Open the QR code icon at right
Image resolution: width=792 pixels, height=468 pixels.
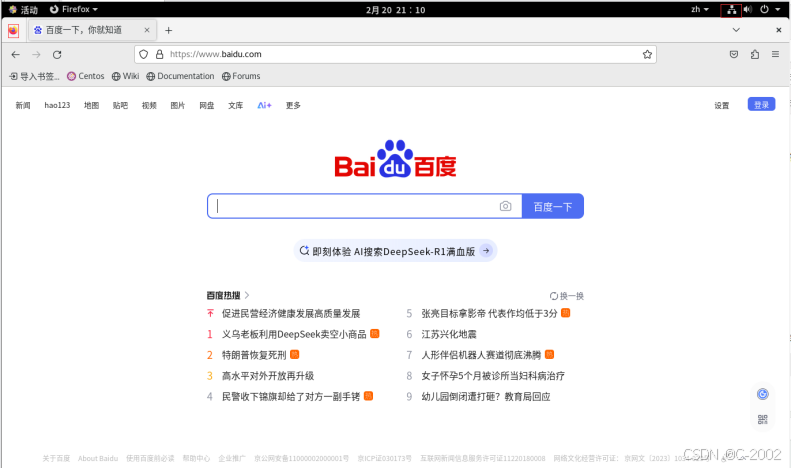click(x=763, y=419)
